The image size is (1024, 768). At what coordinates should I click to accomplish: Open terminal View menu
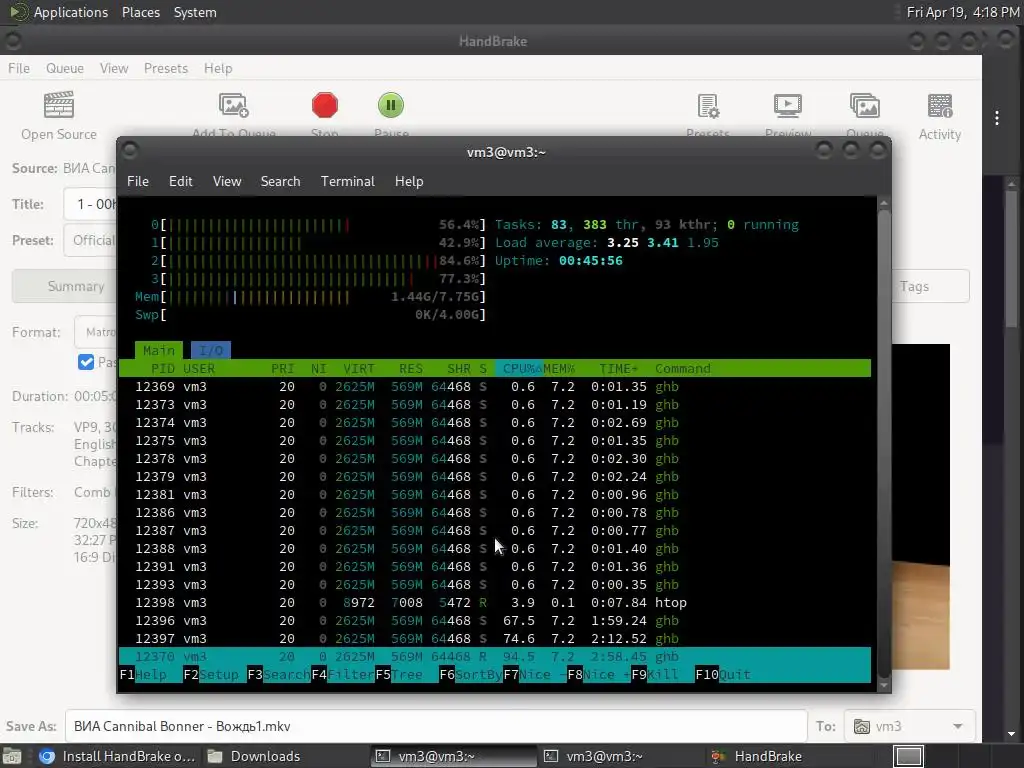point(227,181)
